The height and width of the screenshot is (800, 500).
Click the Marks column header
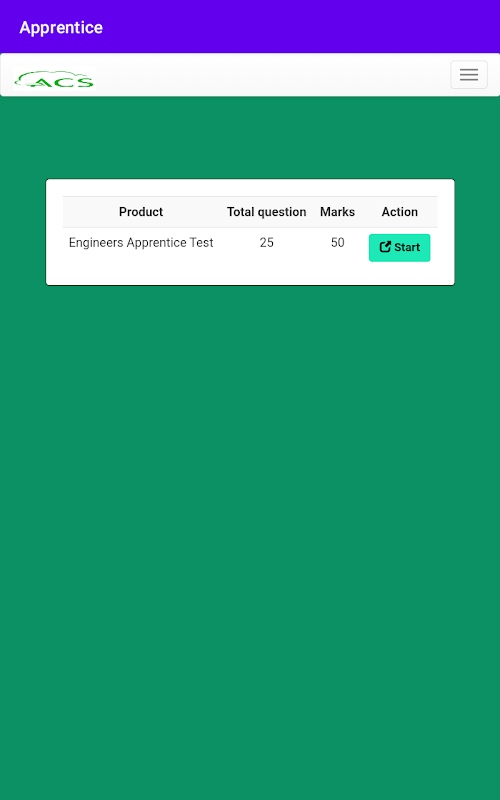pos(337,212)
